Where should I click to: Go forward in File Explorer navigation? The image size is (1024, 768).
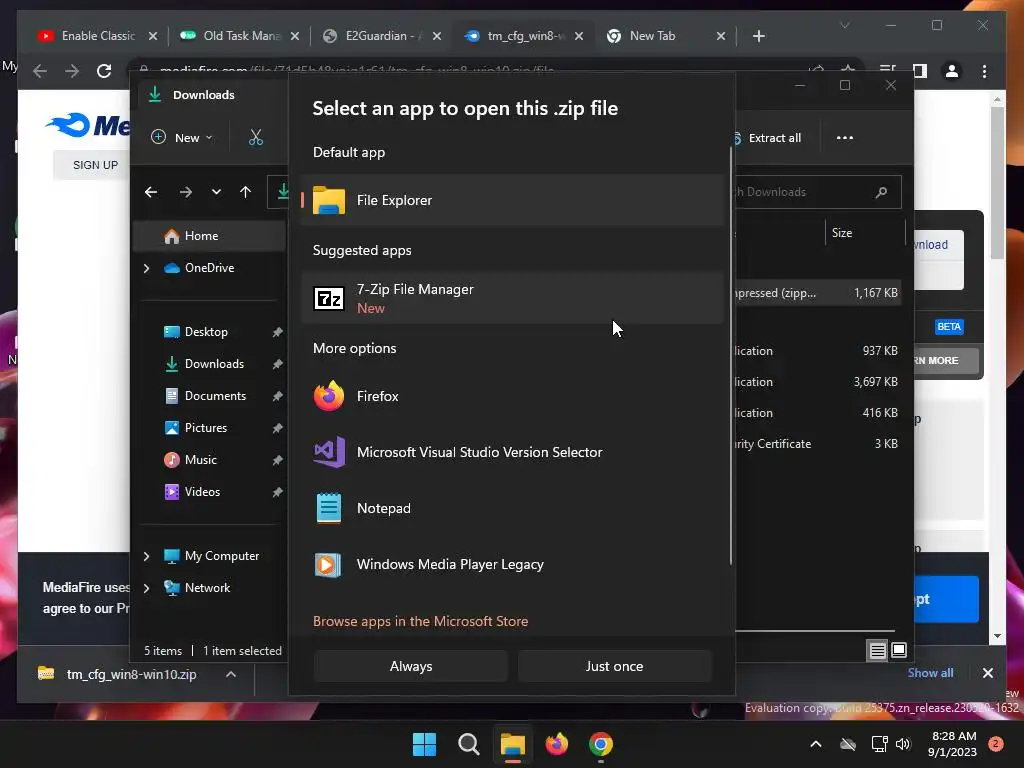[185, 192]
